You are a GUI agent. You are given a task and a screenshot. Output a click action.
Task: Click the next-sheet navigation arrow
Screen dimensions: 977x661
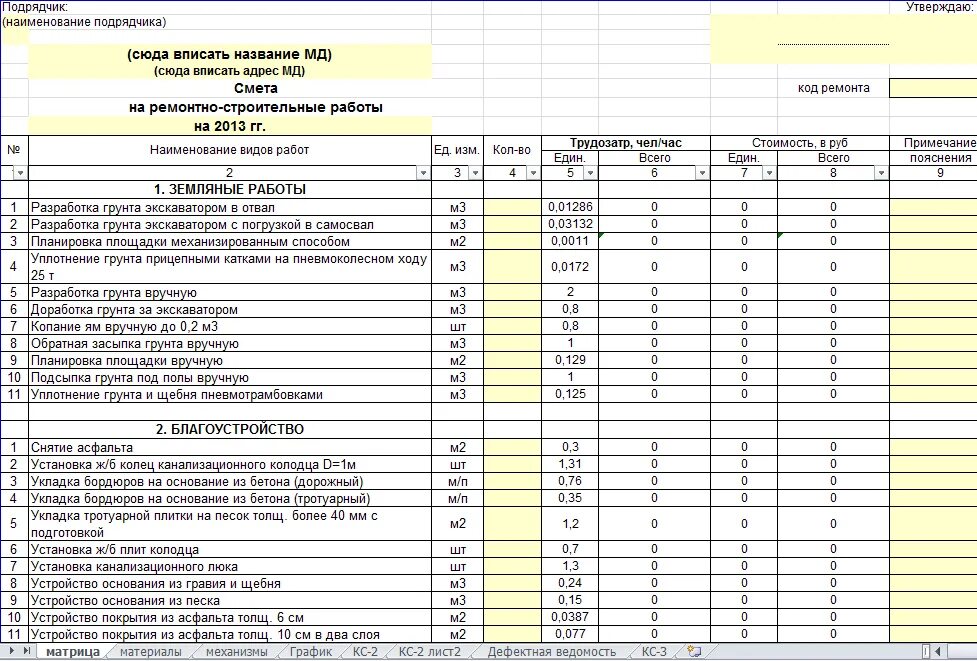tap(12, 651)
